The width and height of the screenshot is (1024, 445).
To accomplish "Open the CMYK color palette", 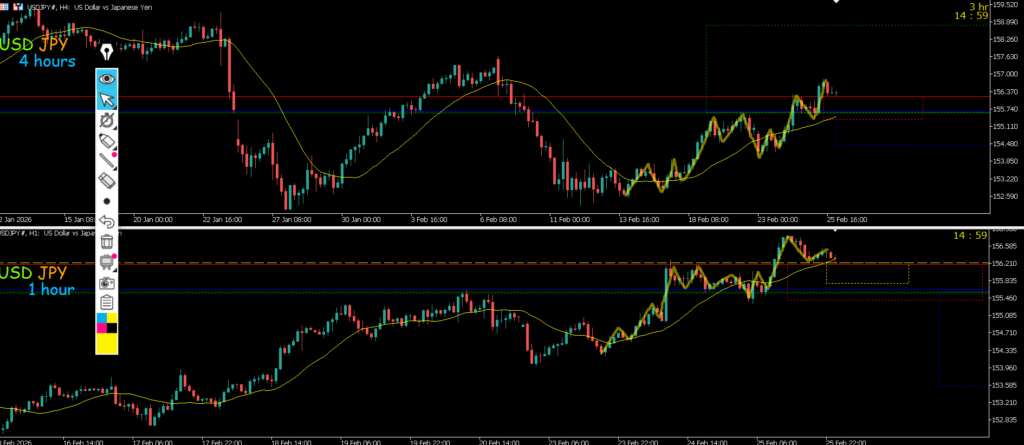I will click(x=107, y=322).
